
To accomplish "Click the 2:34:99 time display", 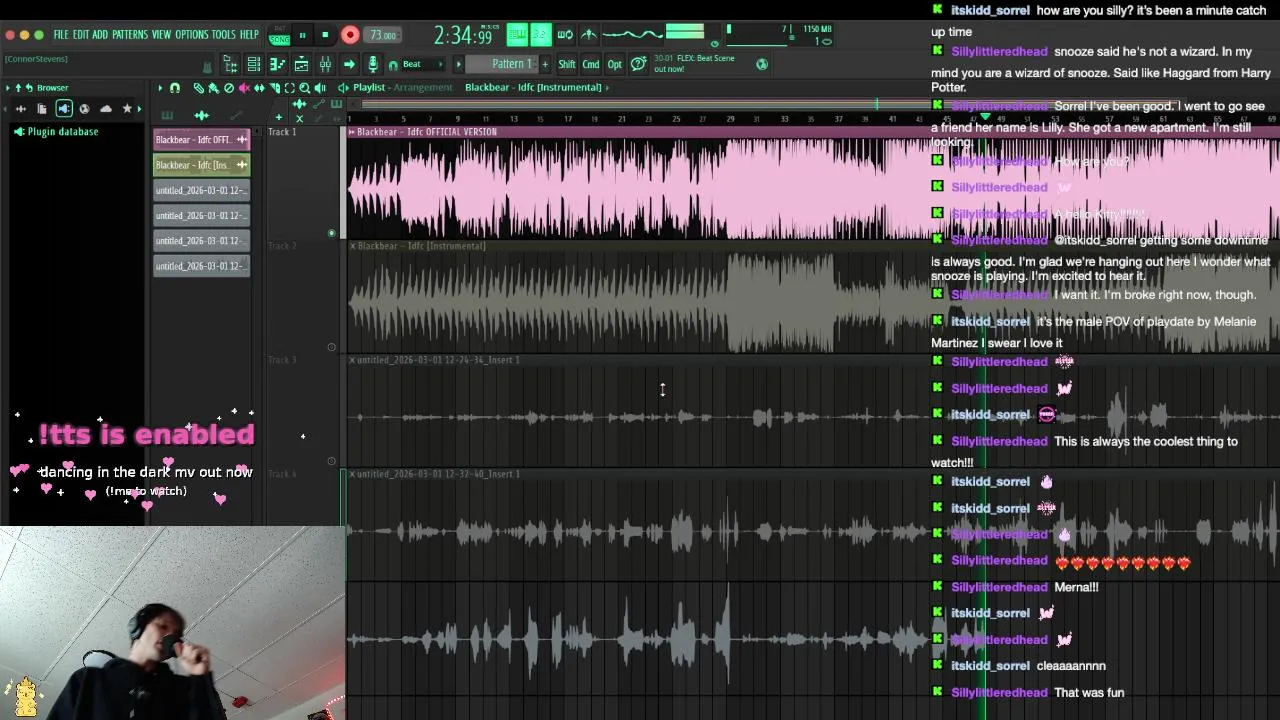I will pyautogui.click(x=465, y=35).
